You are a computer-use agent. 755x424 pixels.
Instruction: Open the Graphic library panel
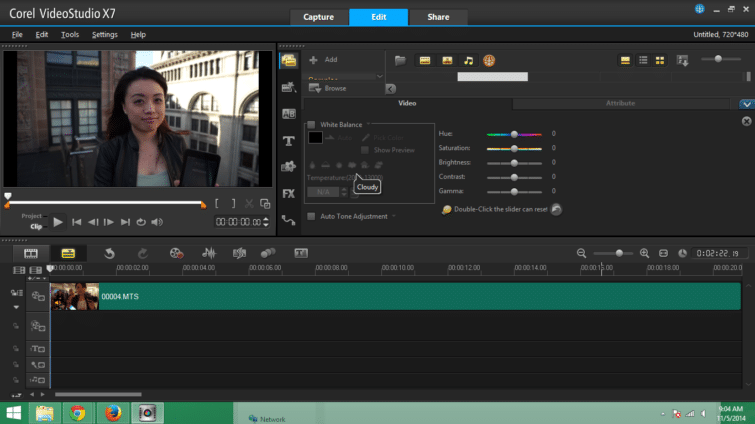[289, 167]
